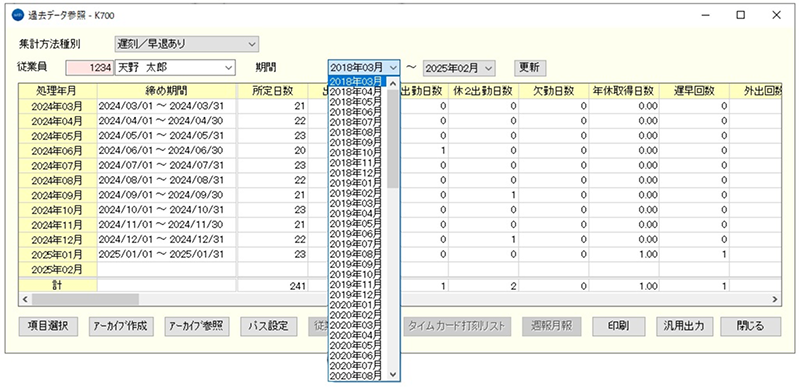Click 年休取得日数 value 1.00 in 2025年01月 row
Viewport: 800px width, 387px height.
tap(623, 254)
